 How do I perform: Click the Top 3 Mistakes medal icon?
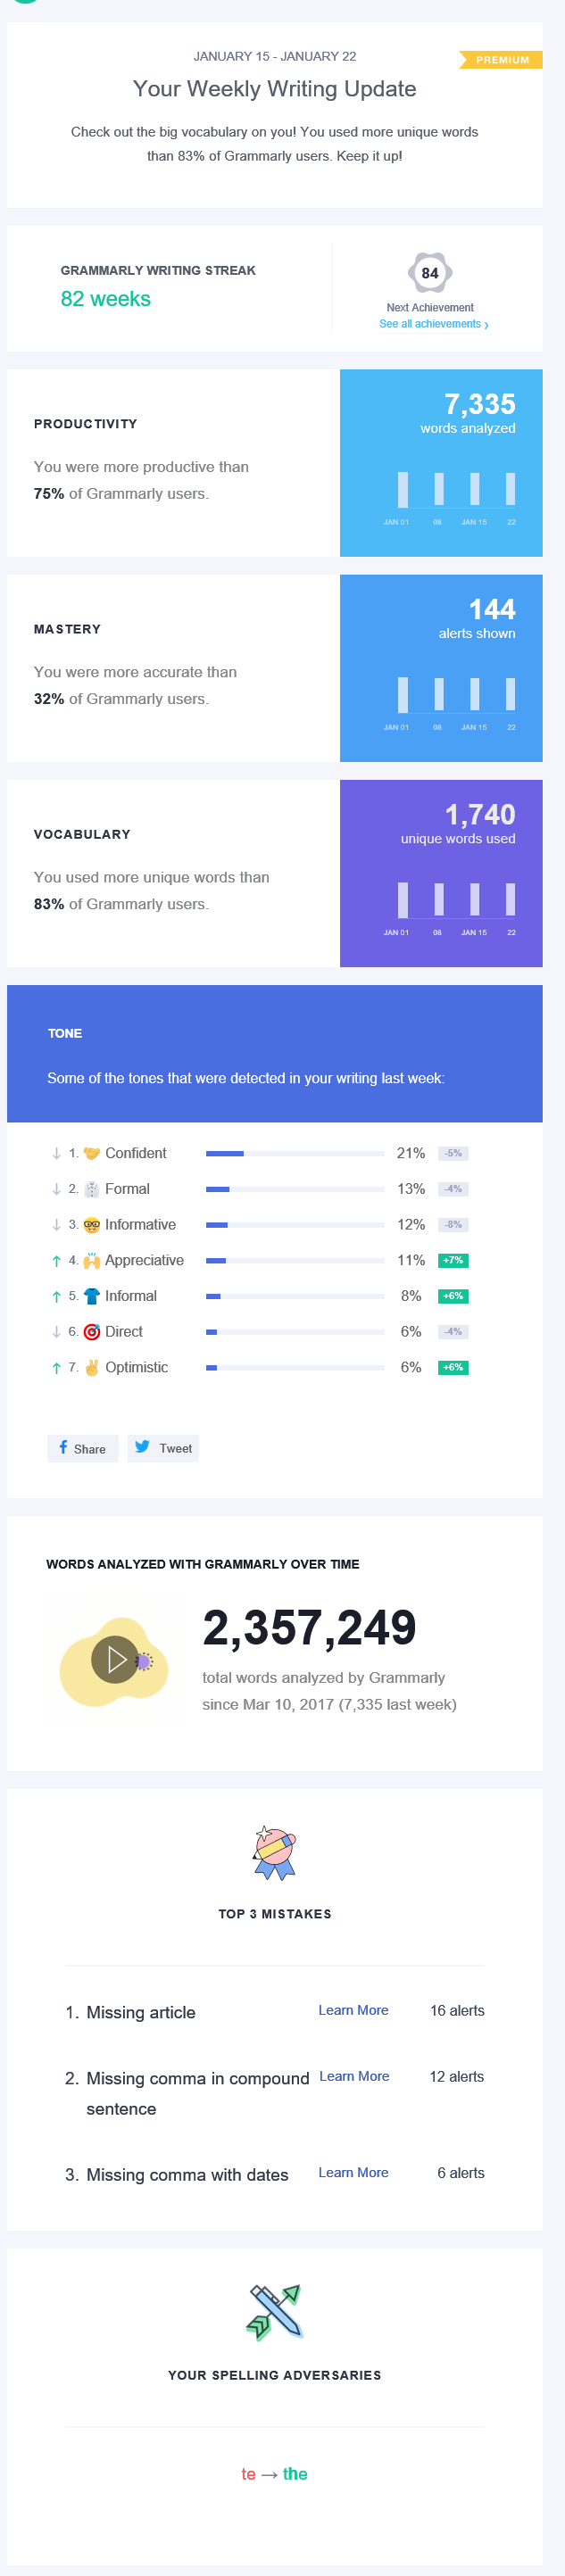274,1852
